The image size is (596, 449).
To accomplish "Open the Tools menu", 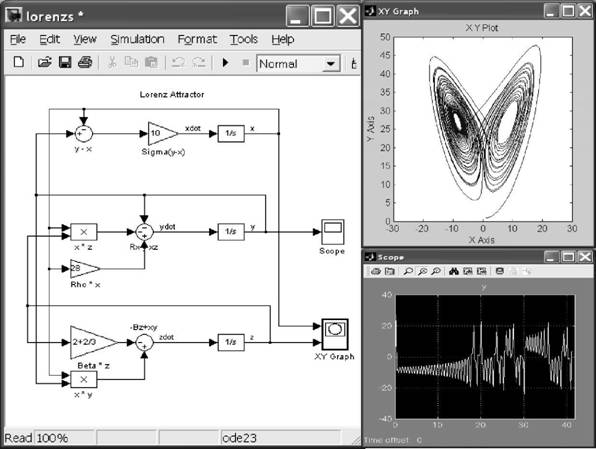I will pos(244,40).
